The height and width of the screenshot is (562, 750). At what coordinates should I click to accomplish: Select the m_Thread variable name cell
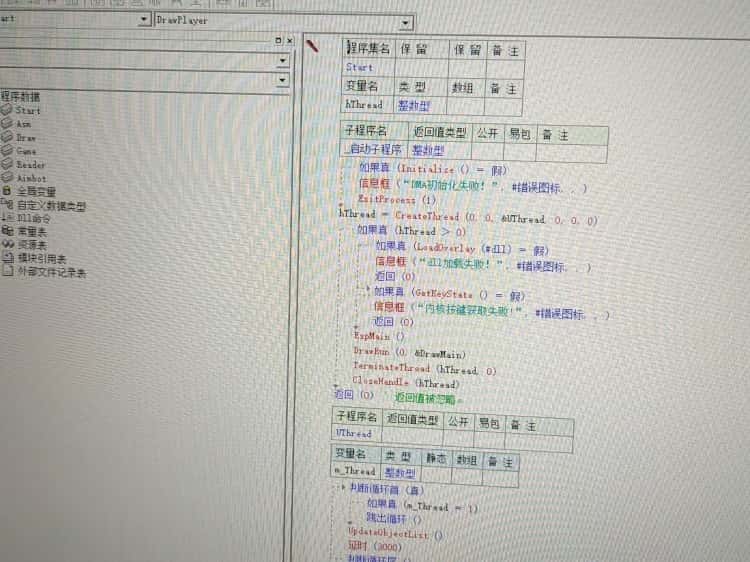pos(355,471)
